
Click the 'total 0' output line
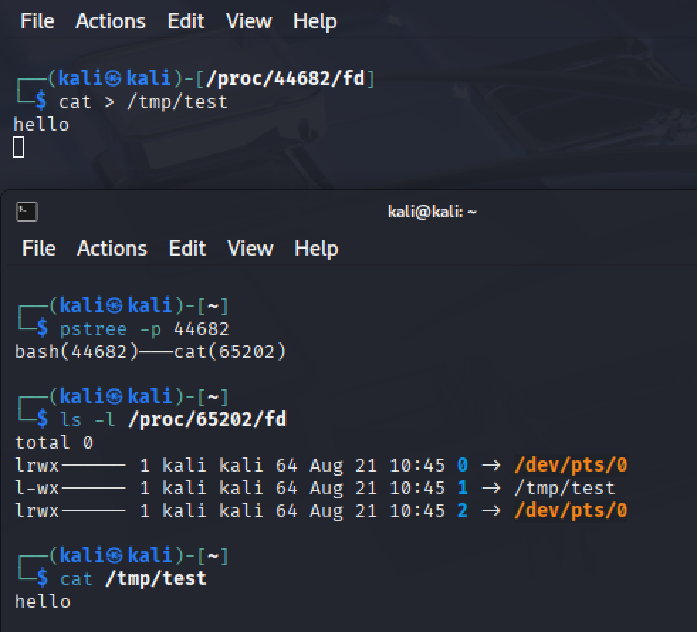pos(54,443)
